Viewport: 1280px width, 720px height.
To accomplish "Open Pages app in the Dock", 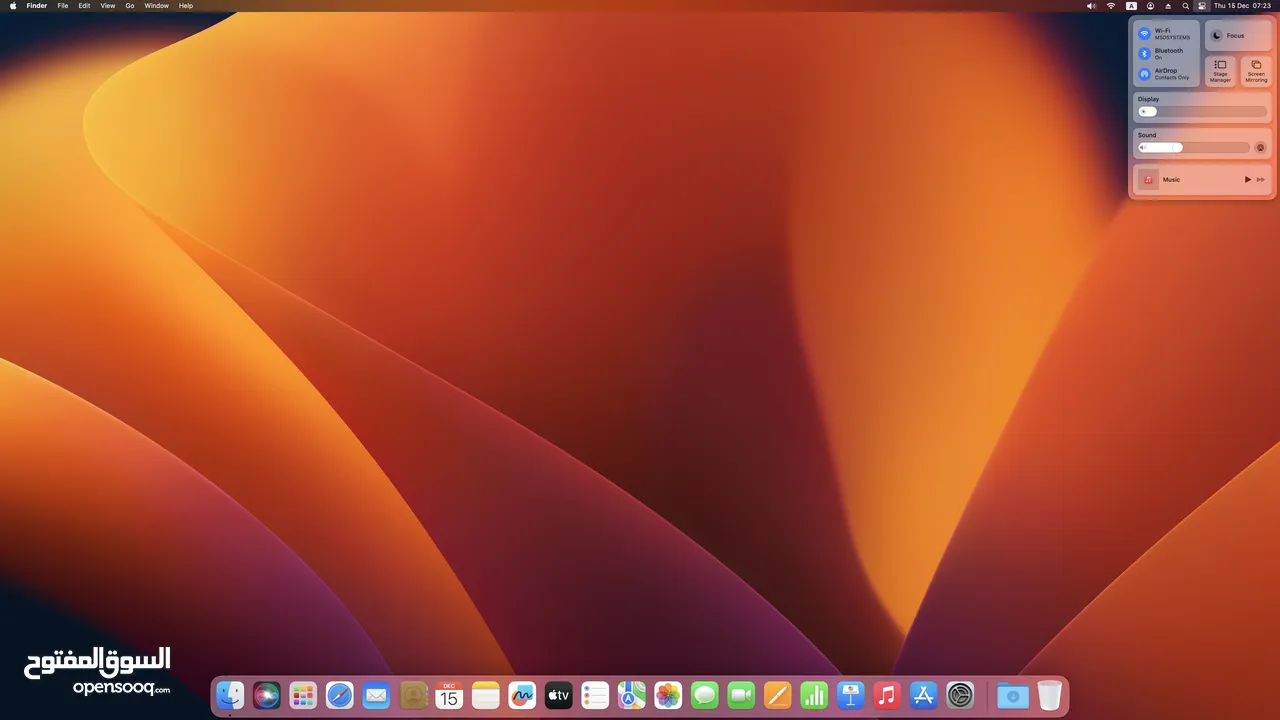I will 777,695.
